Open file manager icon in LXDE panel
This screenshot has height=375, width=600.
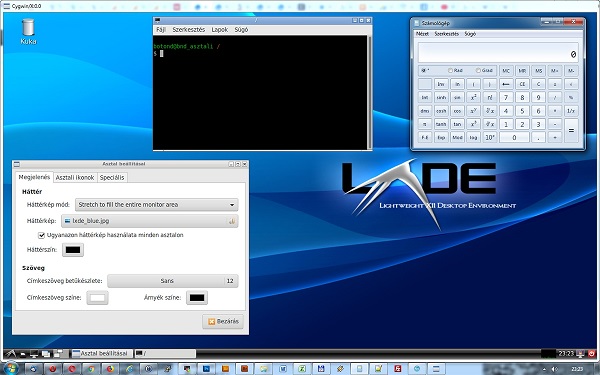23,354
